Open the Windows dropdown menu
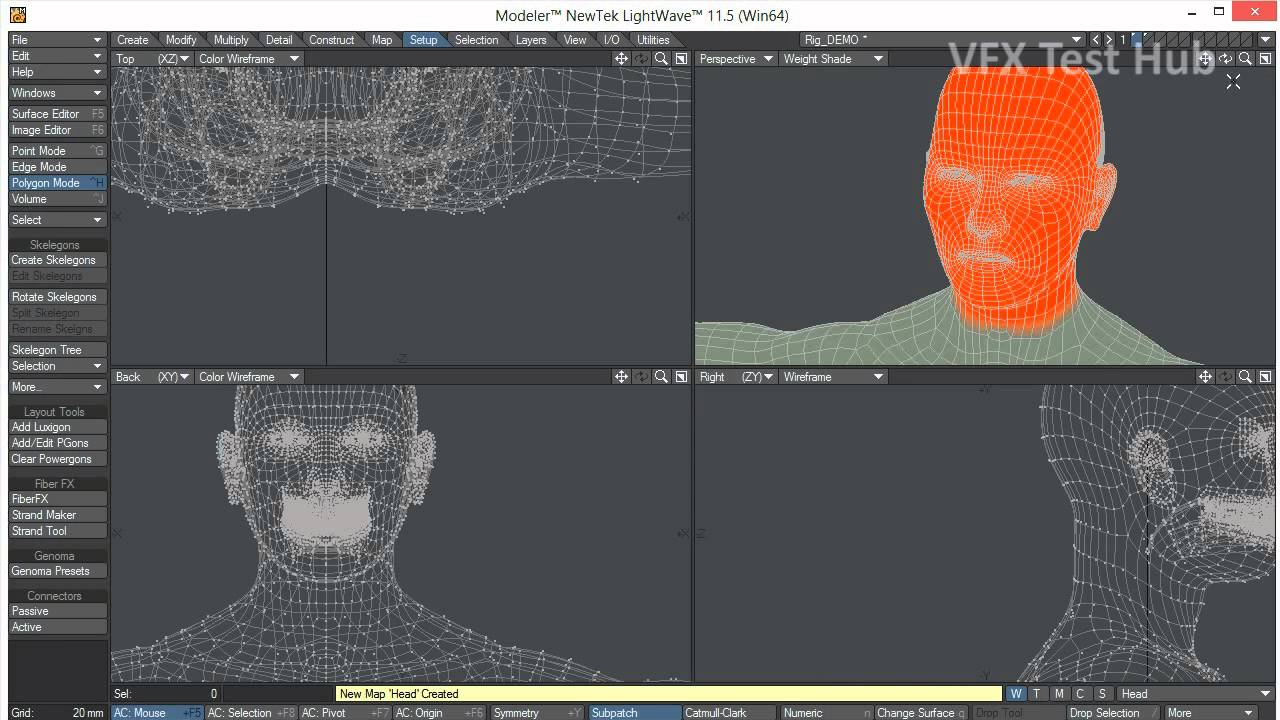 click(x=58, y=93)
